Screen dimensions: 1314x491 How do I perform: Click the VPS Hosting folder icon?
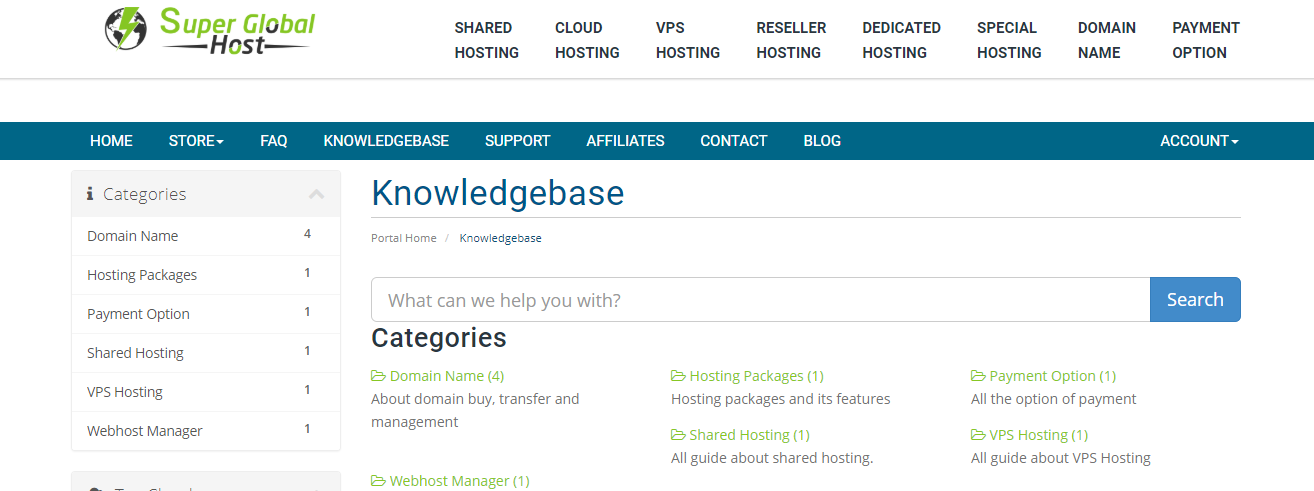(x=978, y=435)
